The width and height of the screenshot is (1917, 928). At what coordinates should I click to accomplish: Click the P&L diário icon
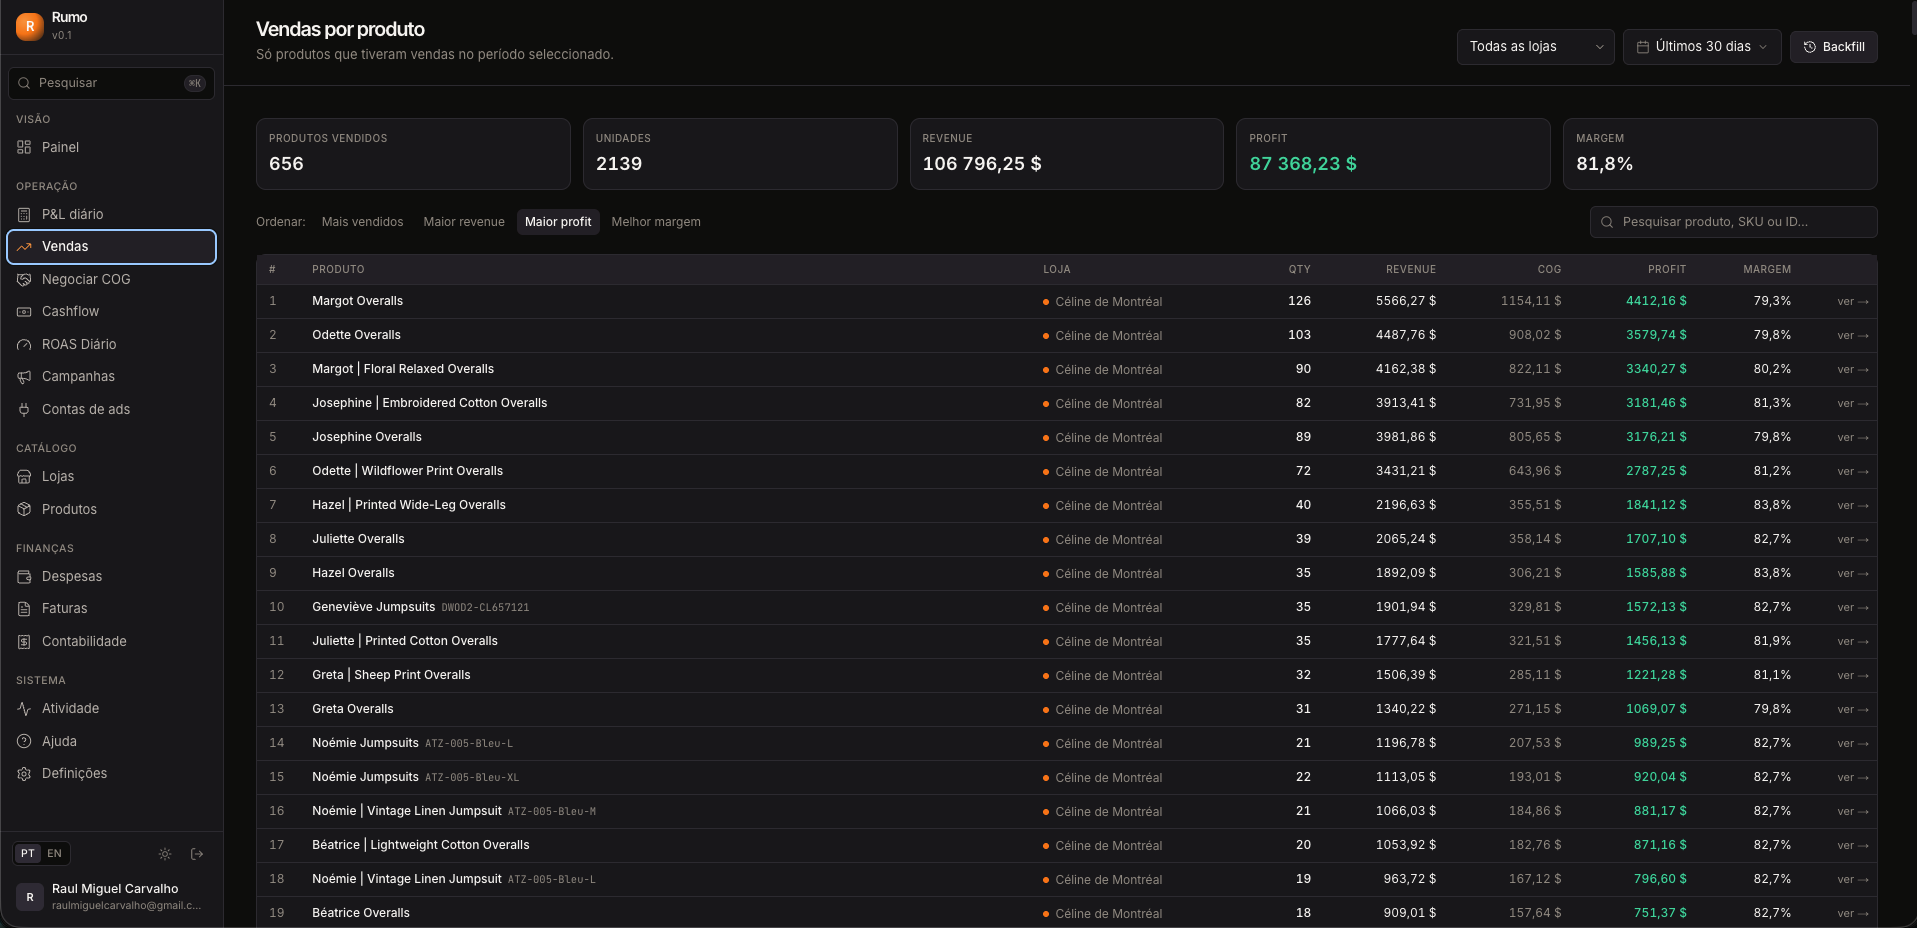24,214
